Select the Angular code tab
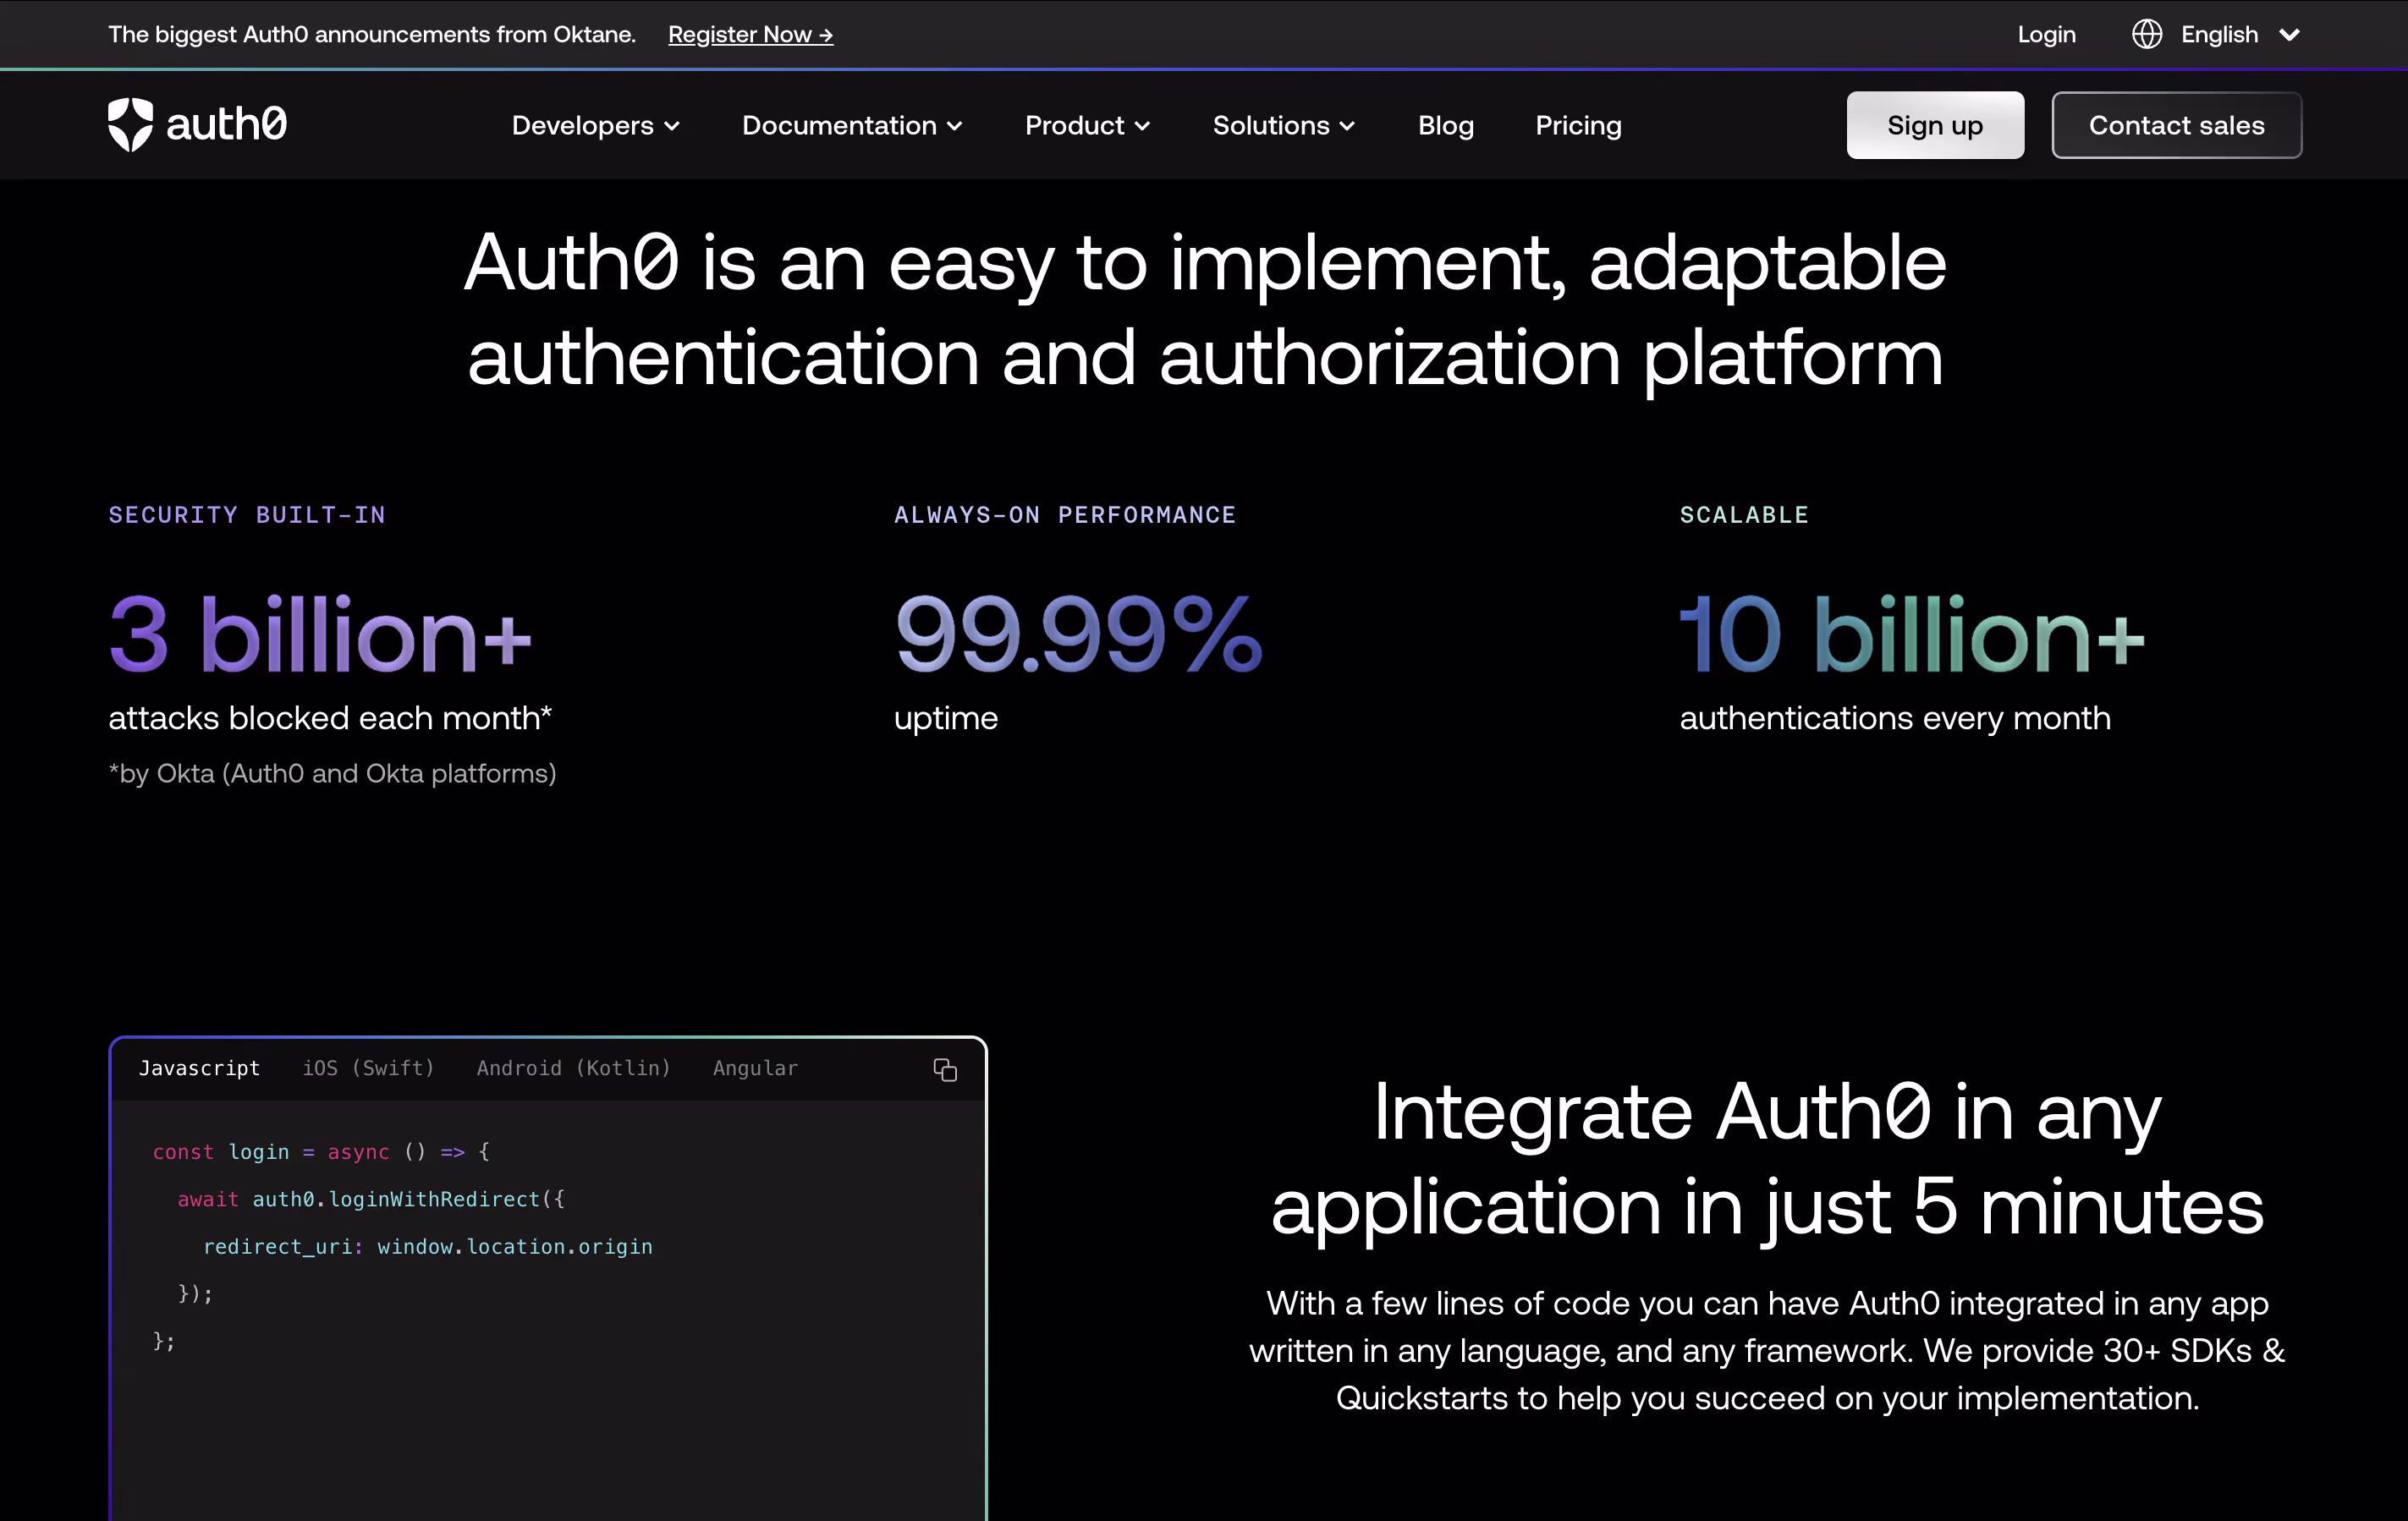Screen dimensions: 2408x1521 click(x=755, y=1068)
